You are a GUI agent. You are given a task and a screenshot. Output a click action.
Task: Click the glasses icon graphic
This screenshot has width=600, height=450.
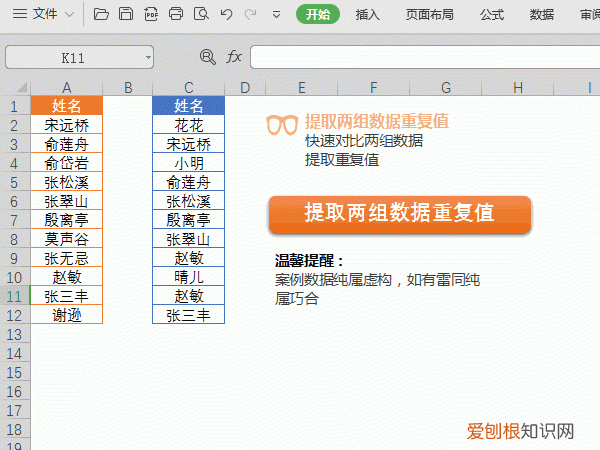point(282,125)
